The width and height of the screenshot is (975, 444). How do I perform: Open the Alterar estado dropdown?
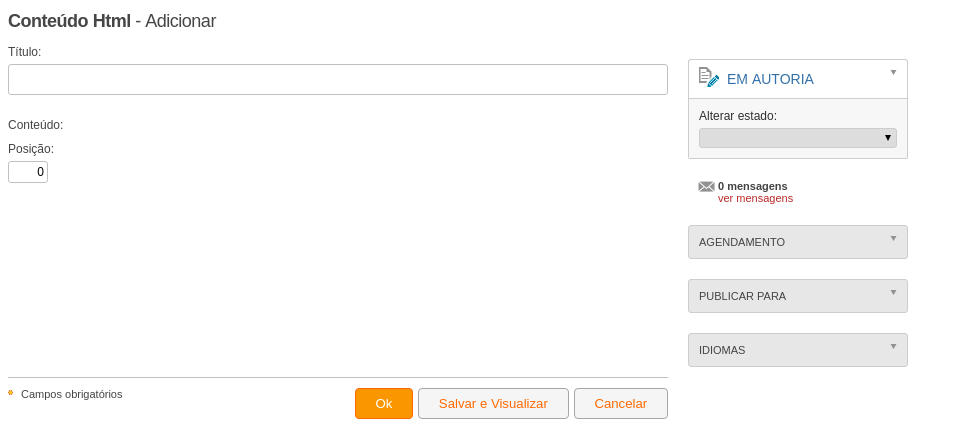point(798,138)
